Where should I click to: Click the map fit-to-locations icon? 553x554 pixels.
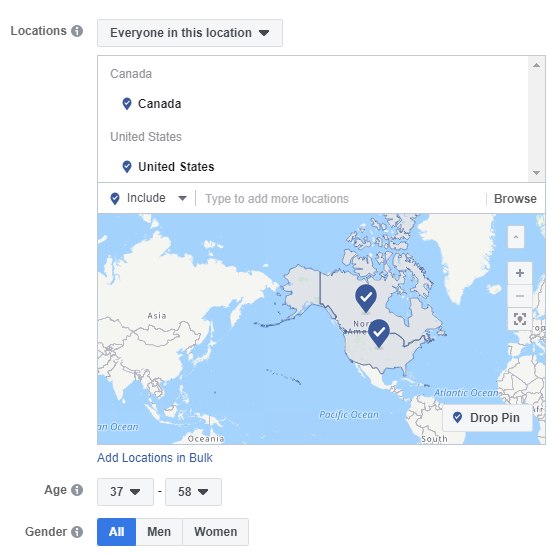coord(519,319)
